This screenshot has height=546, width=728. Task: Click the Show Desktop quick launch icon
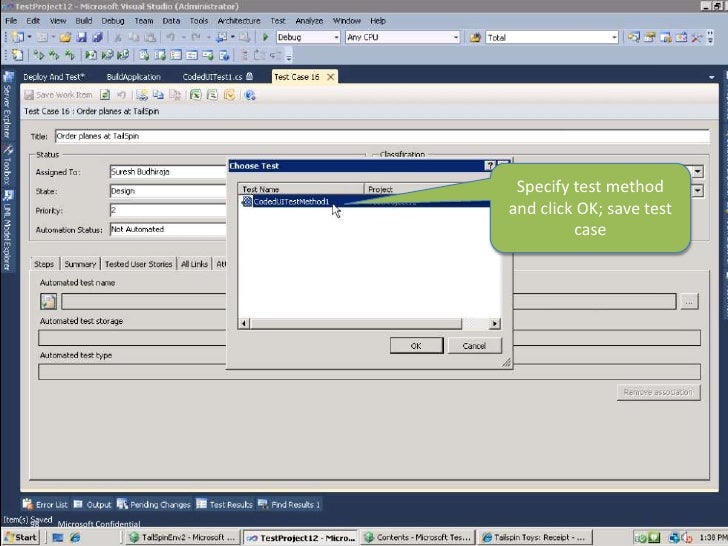pos(58,537)
